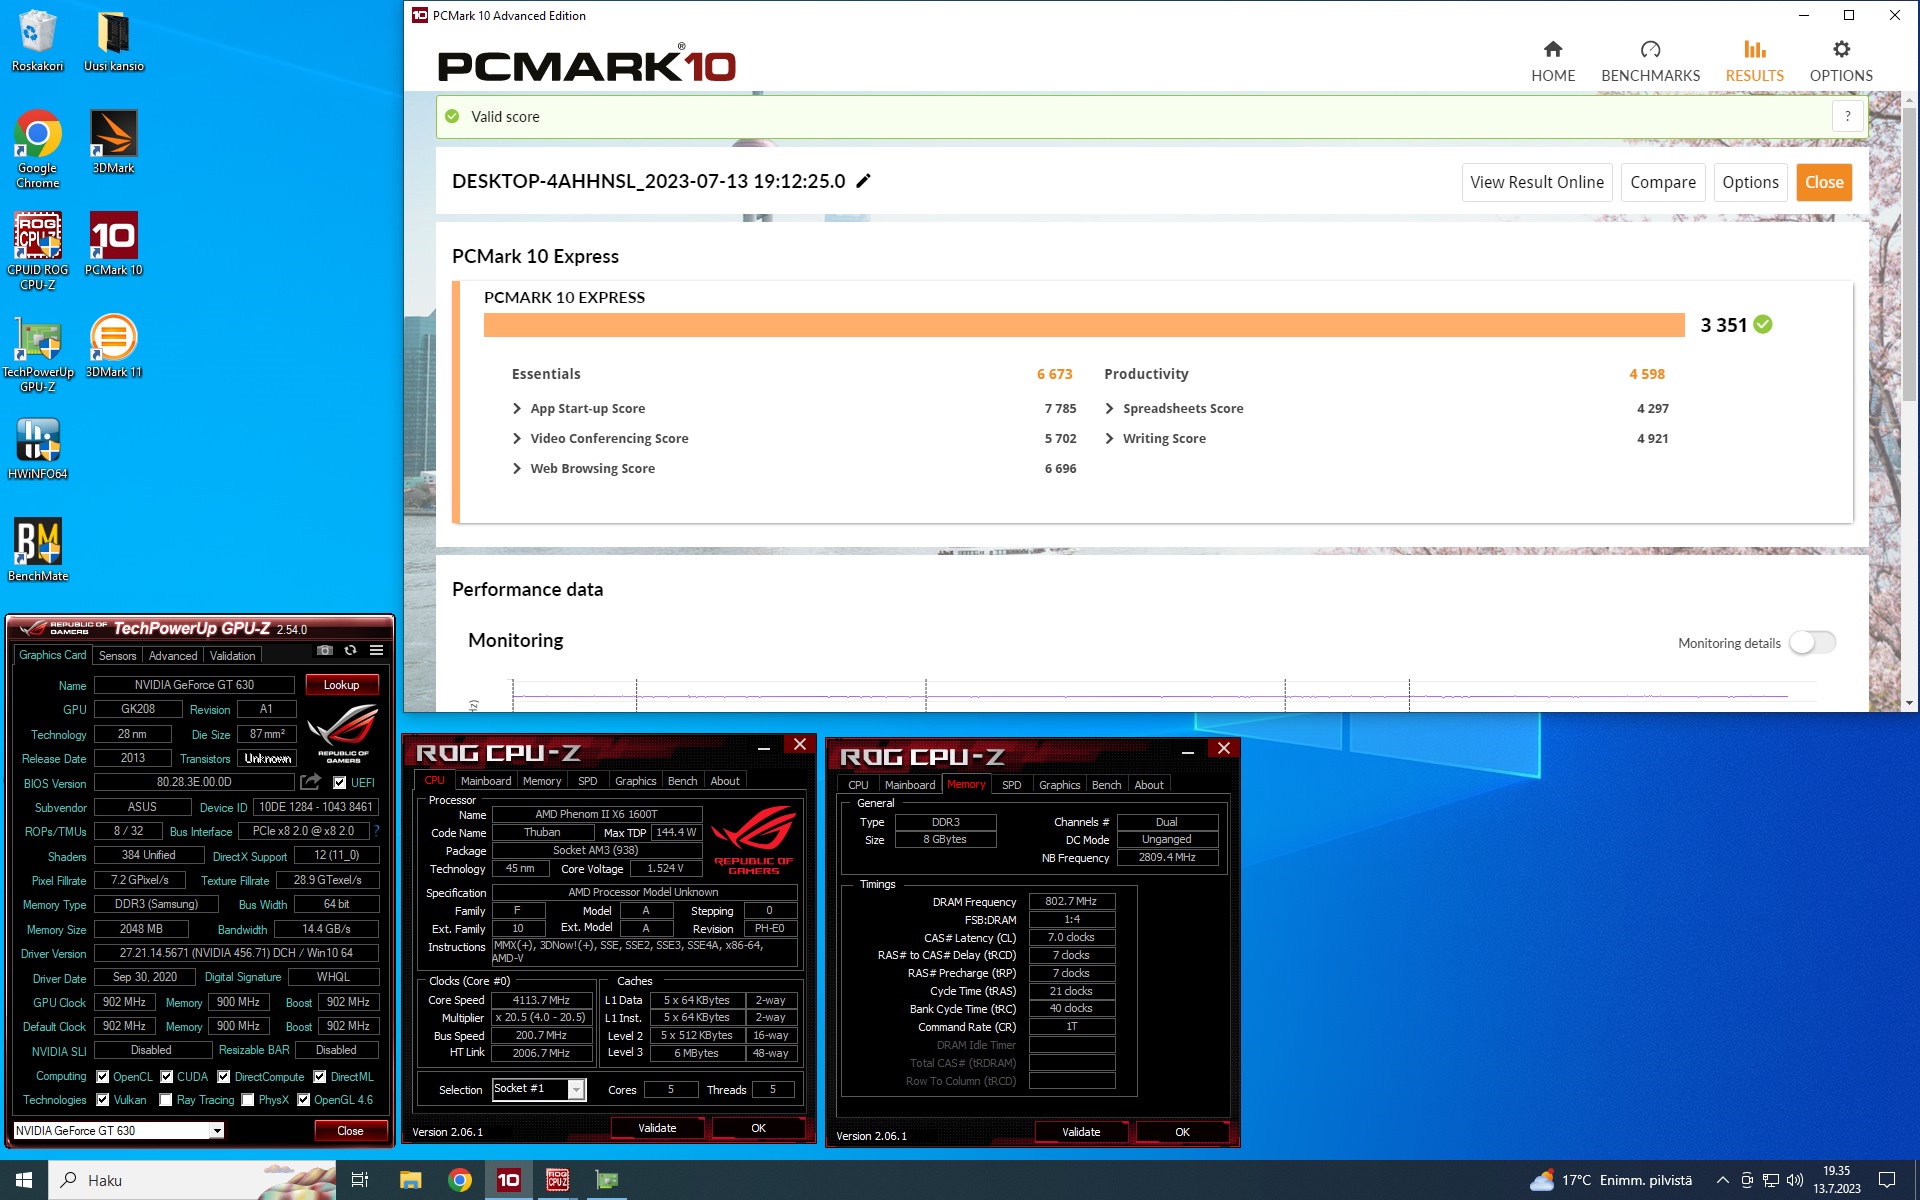Click the Bus Interface question mark in GPU-Z

point(376,831)
